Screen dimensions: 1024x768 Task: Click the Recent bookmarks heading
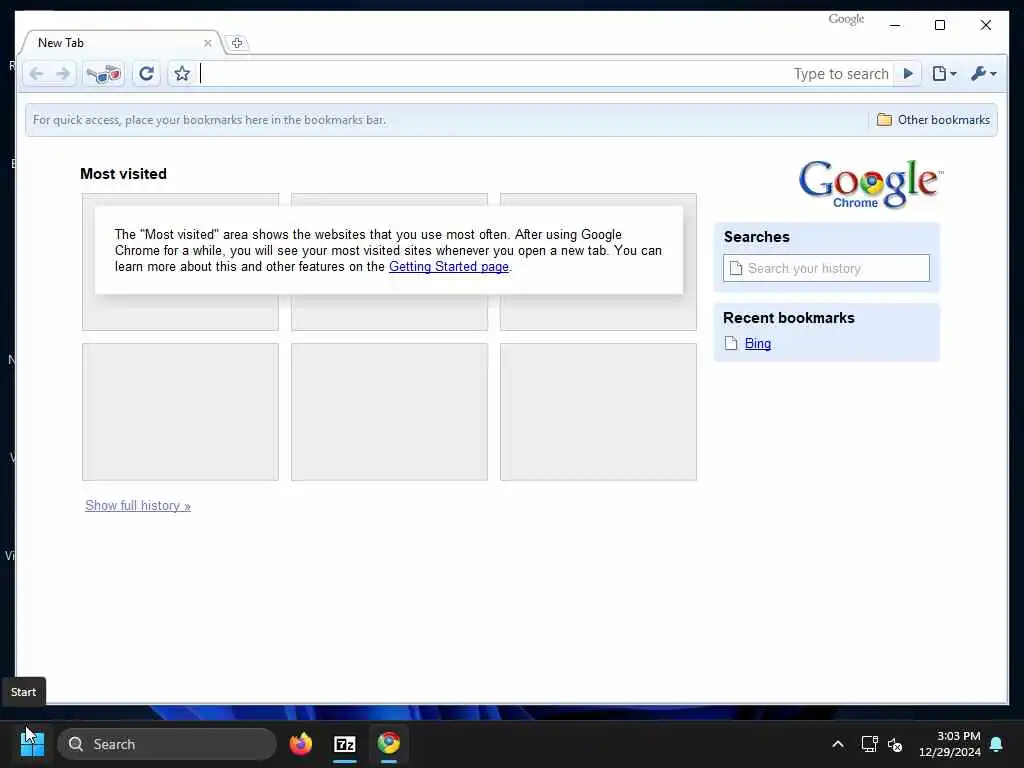tap(788, 318)
